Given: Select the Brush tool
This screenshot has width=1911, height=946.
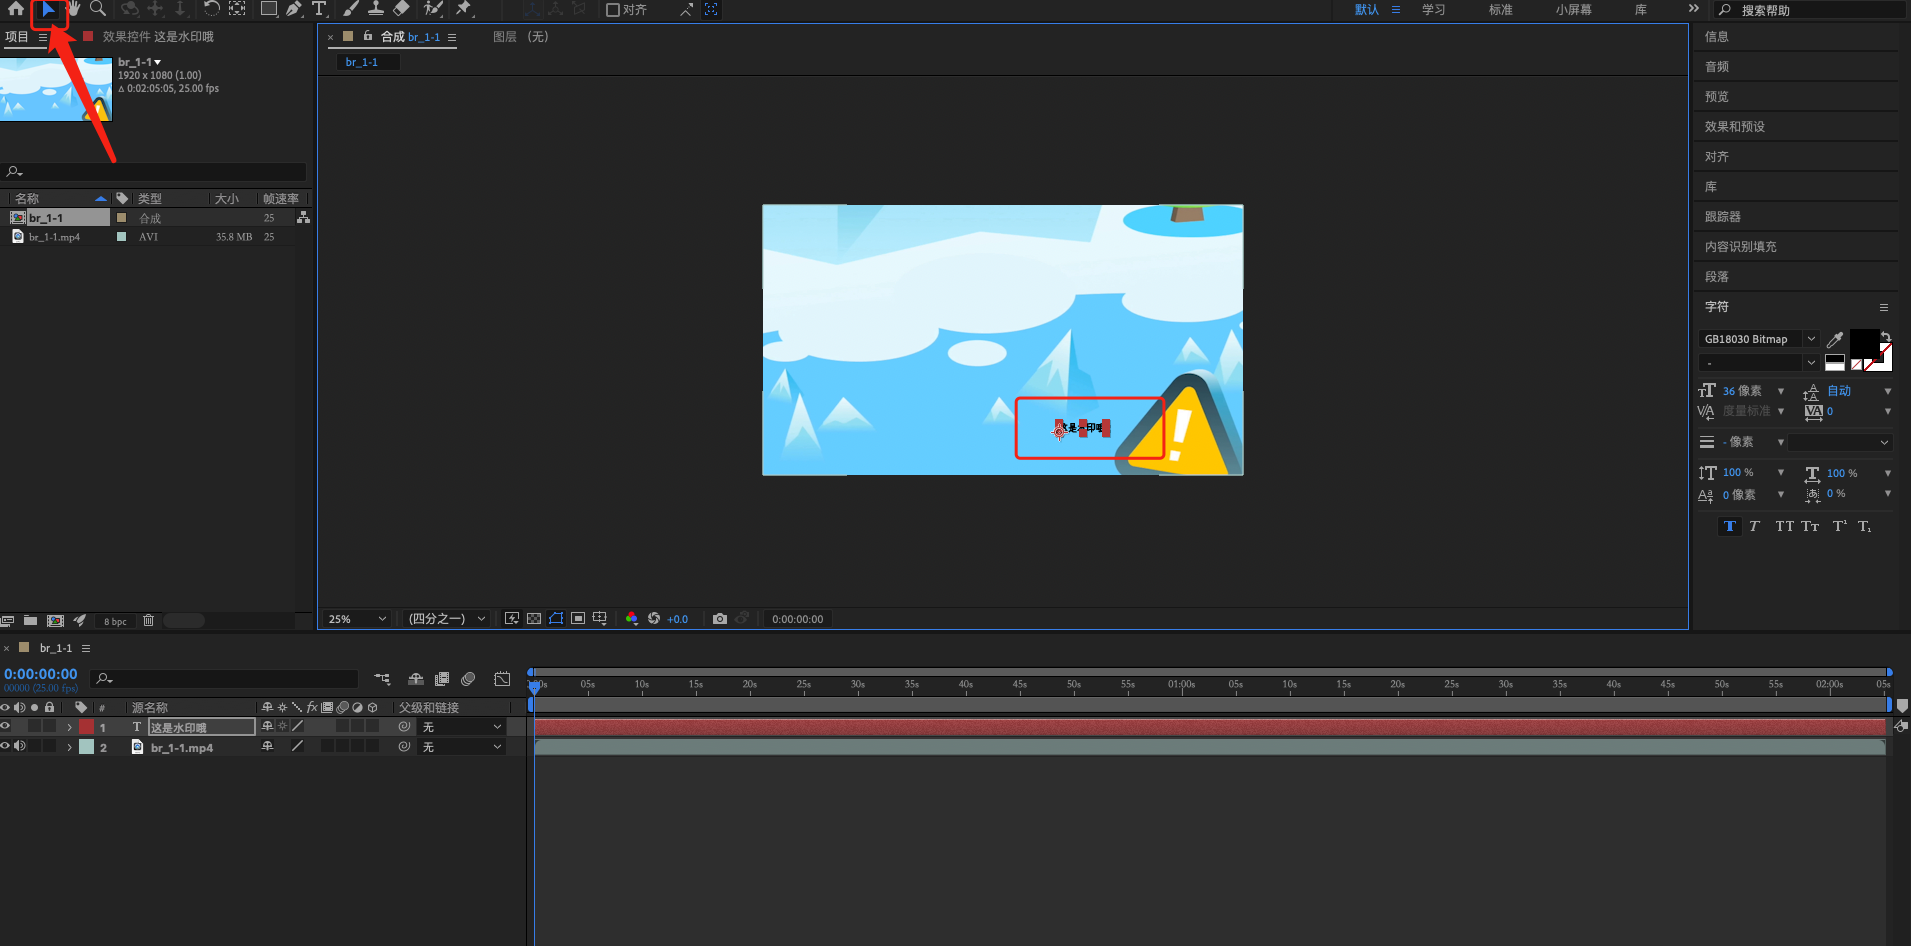Looking at the screenshot, I should click(351, 9).
